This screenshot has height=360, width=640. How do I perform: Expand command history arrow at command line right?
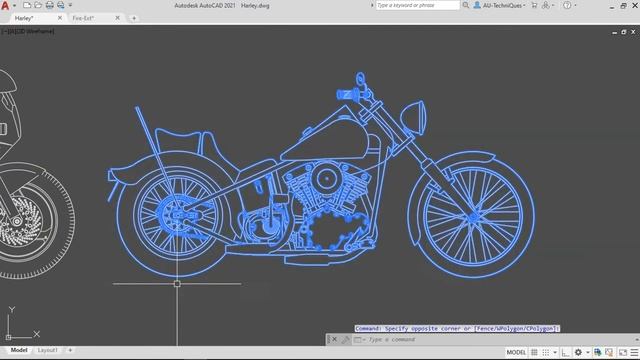[x=636, y=340]
